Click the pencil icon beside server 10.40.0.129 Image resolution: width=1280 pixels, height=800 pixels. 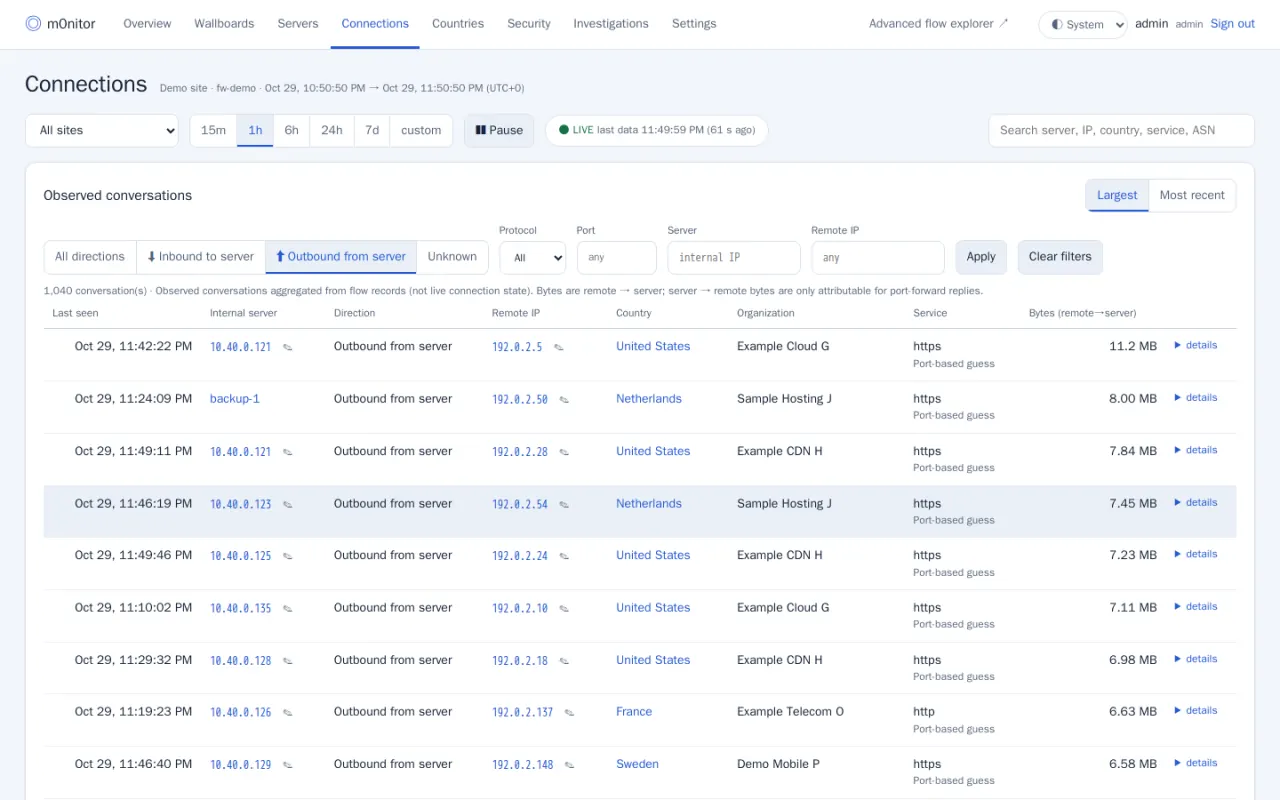287,765
